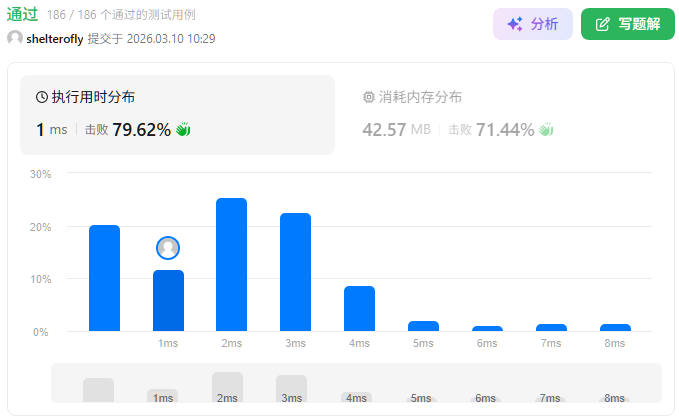This screenshot has width=679, height=420.
Task: Click the chip icon beside 消耗内存分布
Action: [369, 98]
